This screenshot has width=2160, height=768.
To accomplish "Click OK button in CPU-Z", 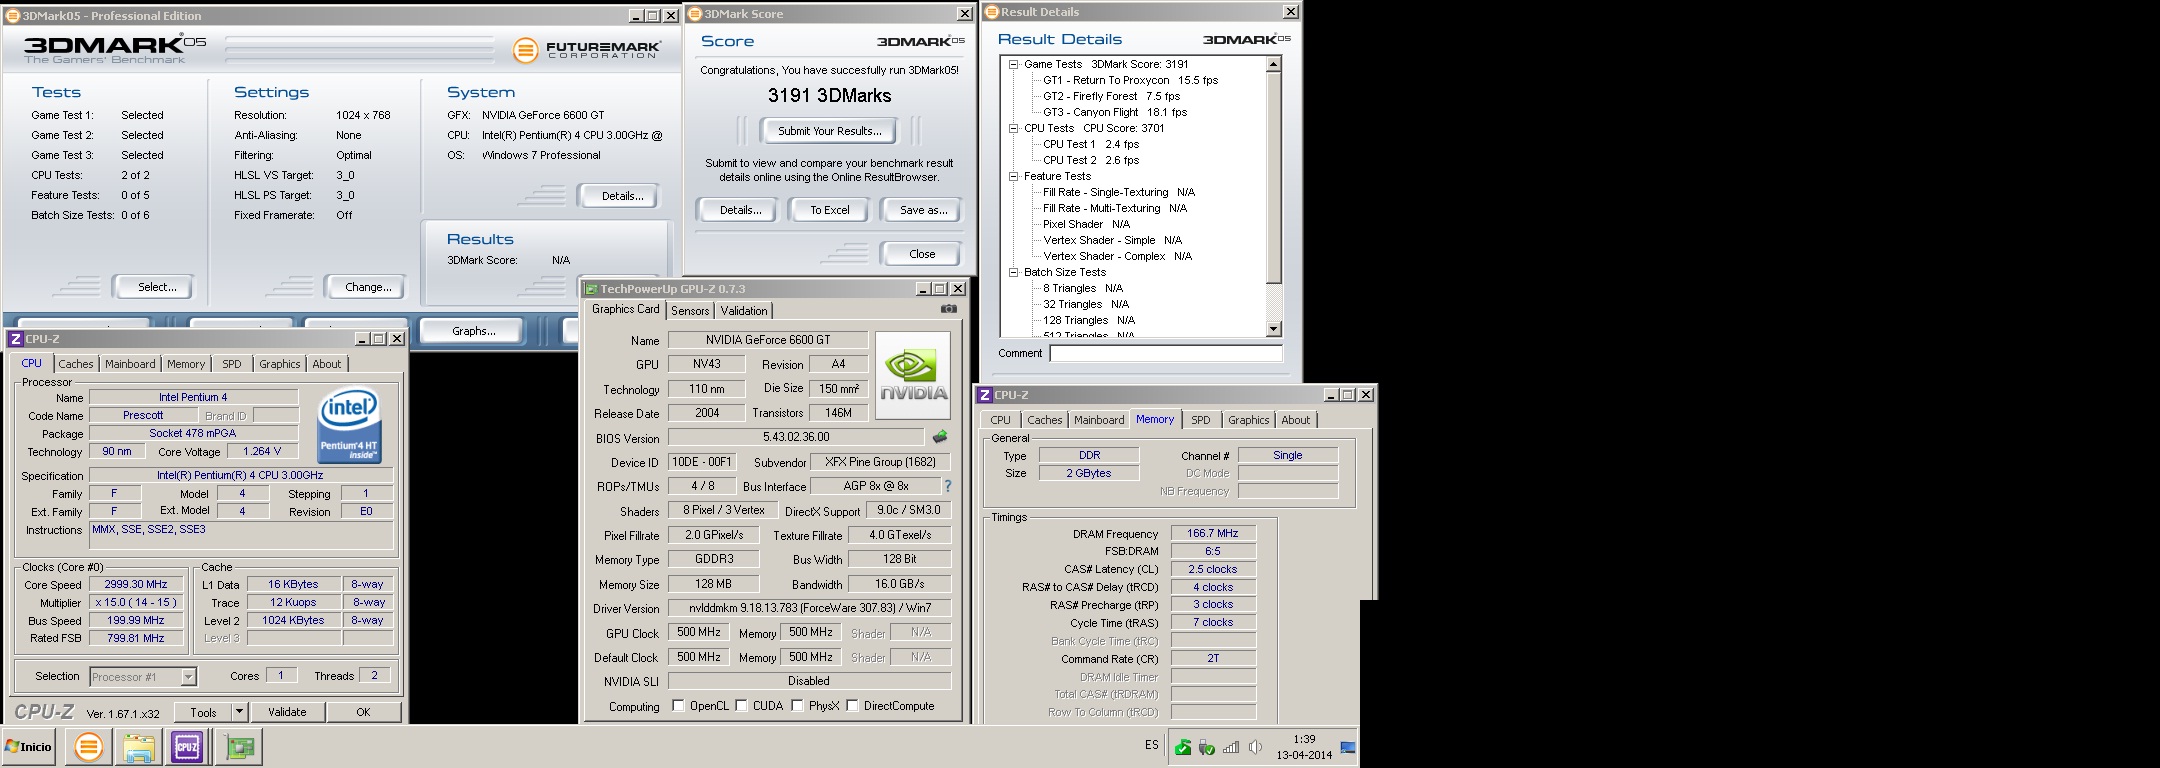I will pos(363,712).
